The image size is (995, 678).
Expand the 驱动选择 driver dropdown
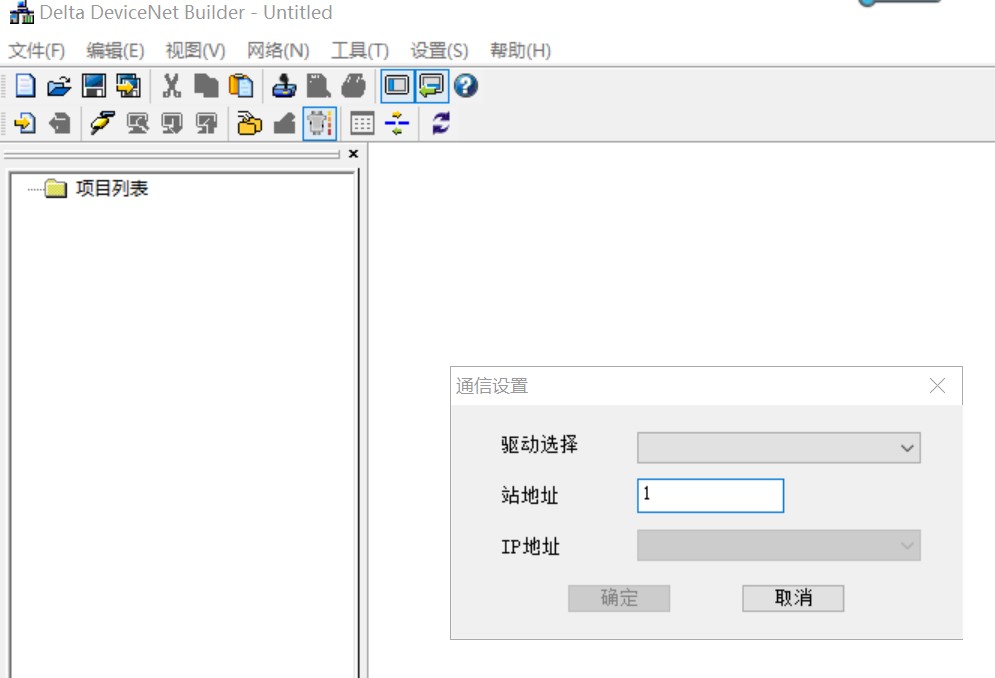(x=778, y=448)
